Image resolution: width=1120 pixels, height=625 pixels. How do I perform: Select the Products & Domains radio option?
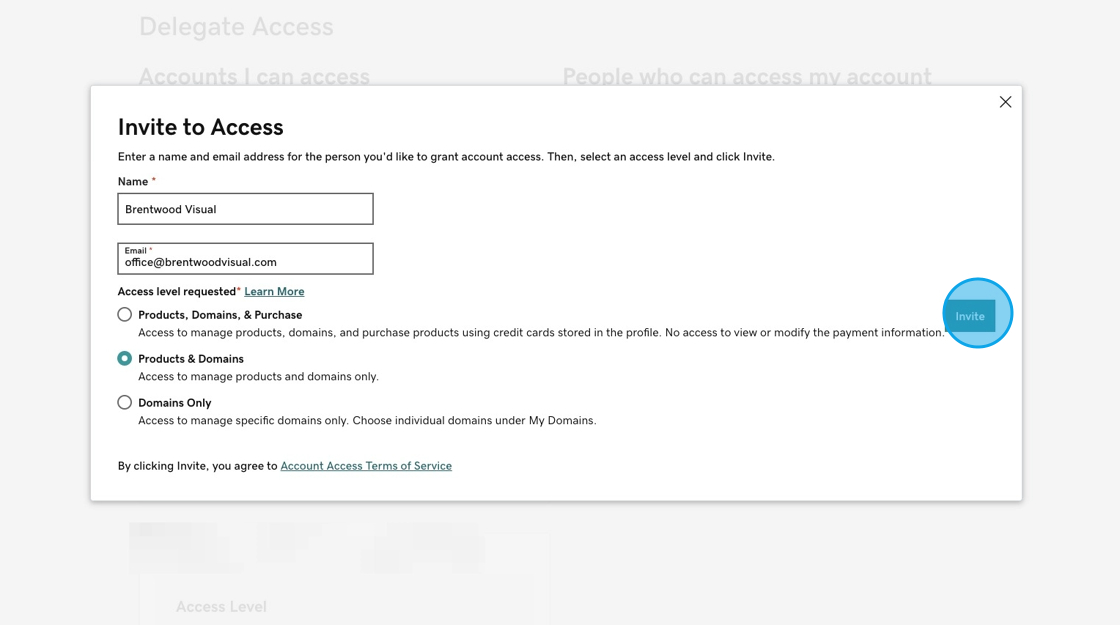click(x=124, y=359)
